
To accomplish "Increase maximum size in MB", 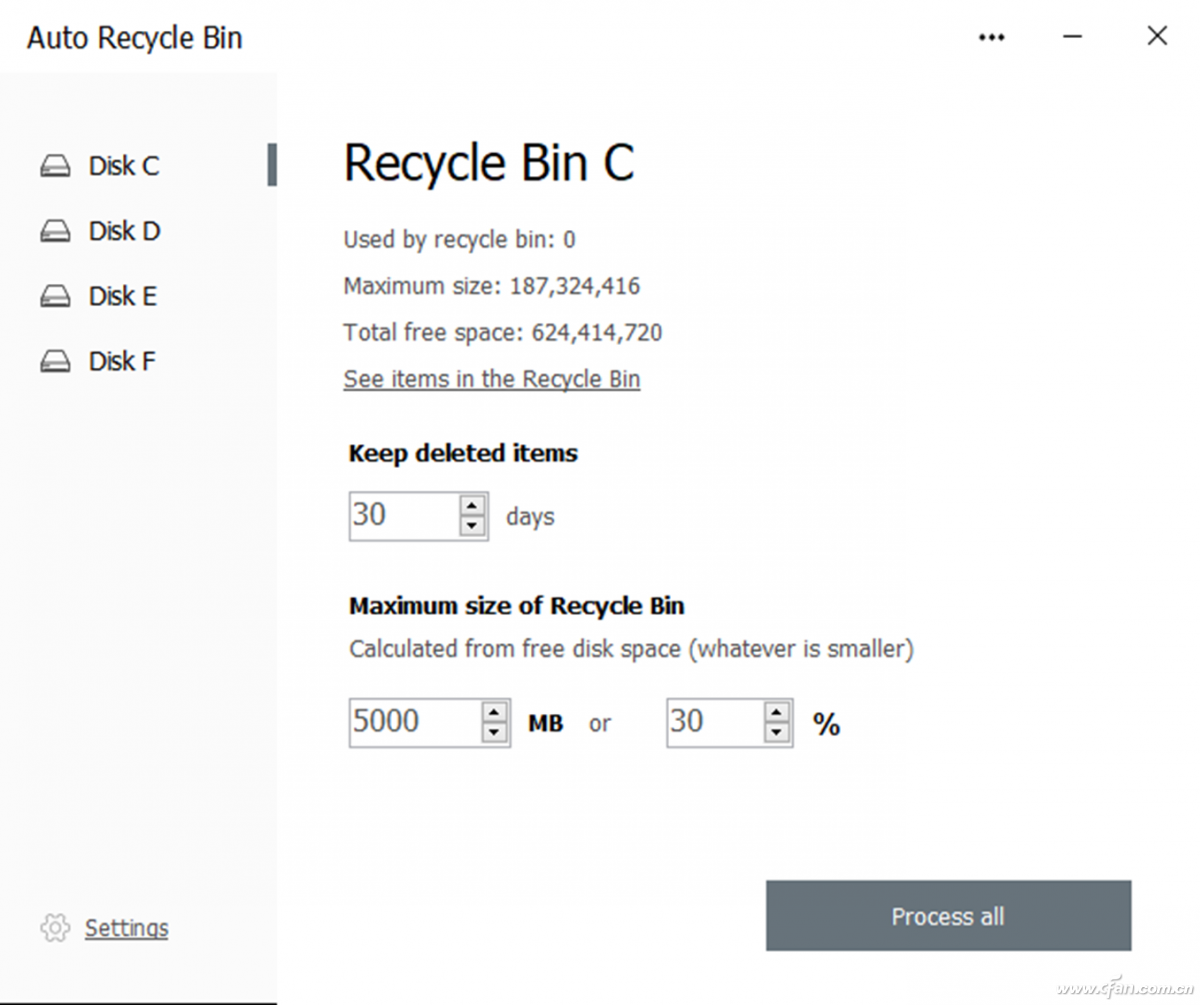I will tap(495, 712).
